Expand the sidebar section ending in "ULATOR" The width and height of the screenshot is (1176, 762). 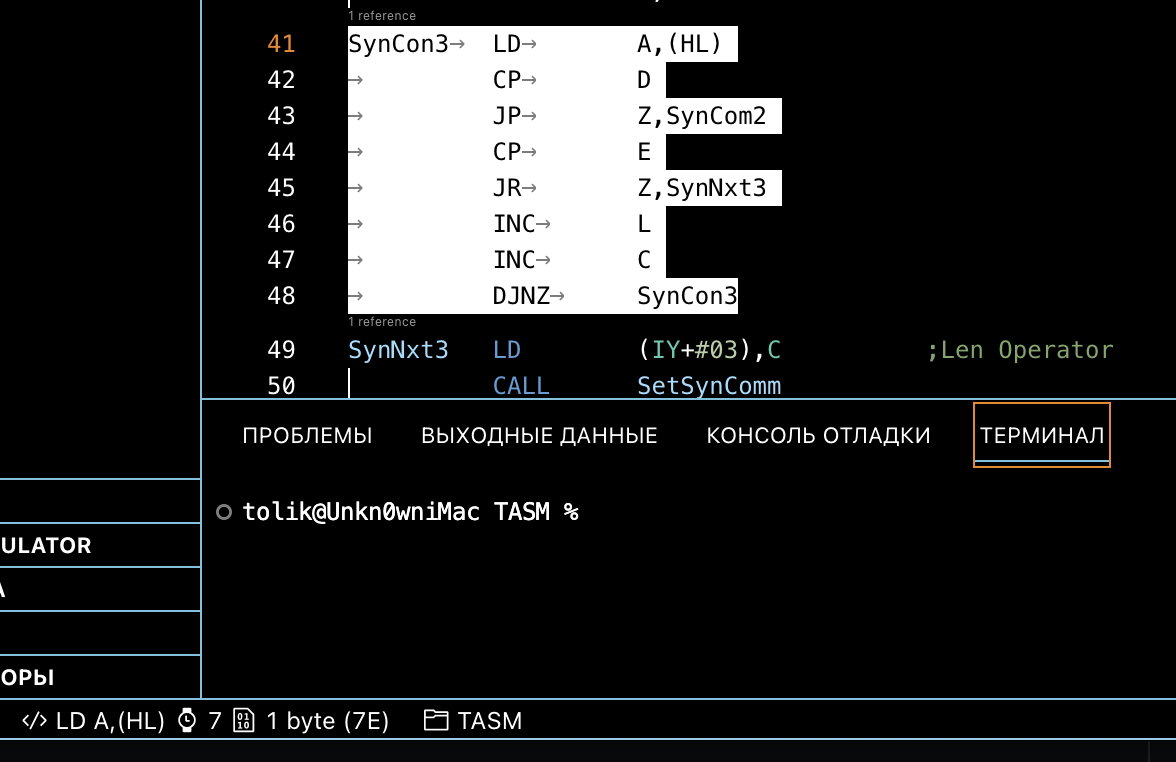coord(100,545)
